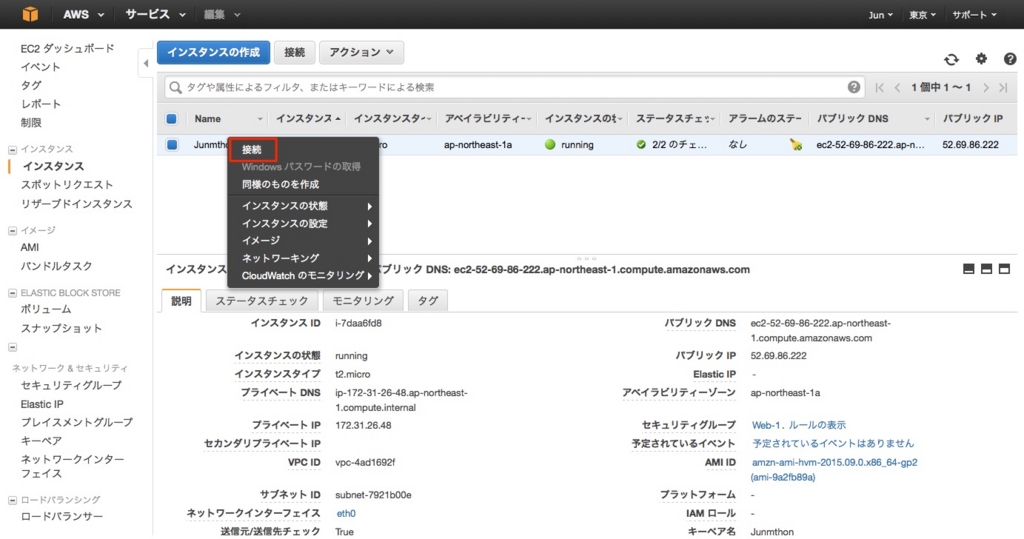Image resolution: width=1024 pixels, height=539 pixels.
Task: Click the インスタンスの作成 button
Action: (x=213, y=52)
